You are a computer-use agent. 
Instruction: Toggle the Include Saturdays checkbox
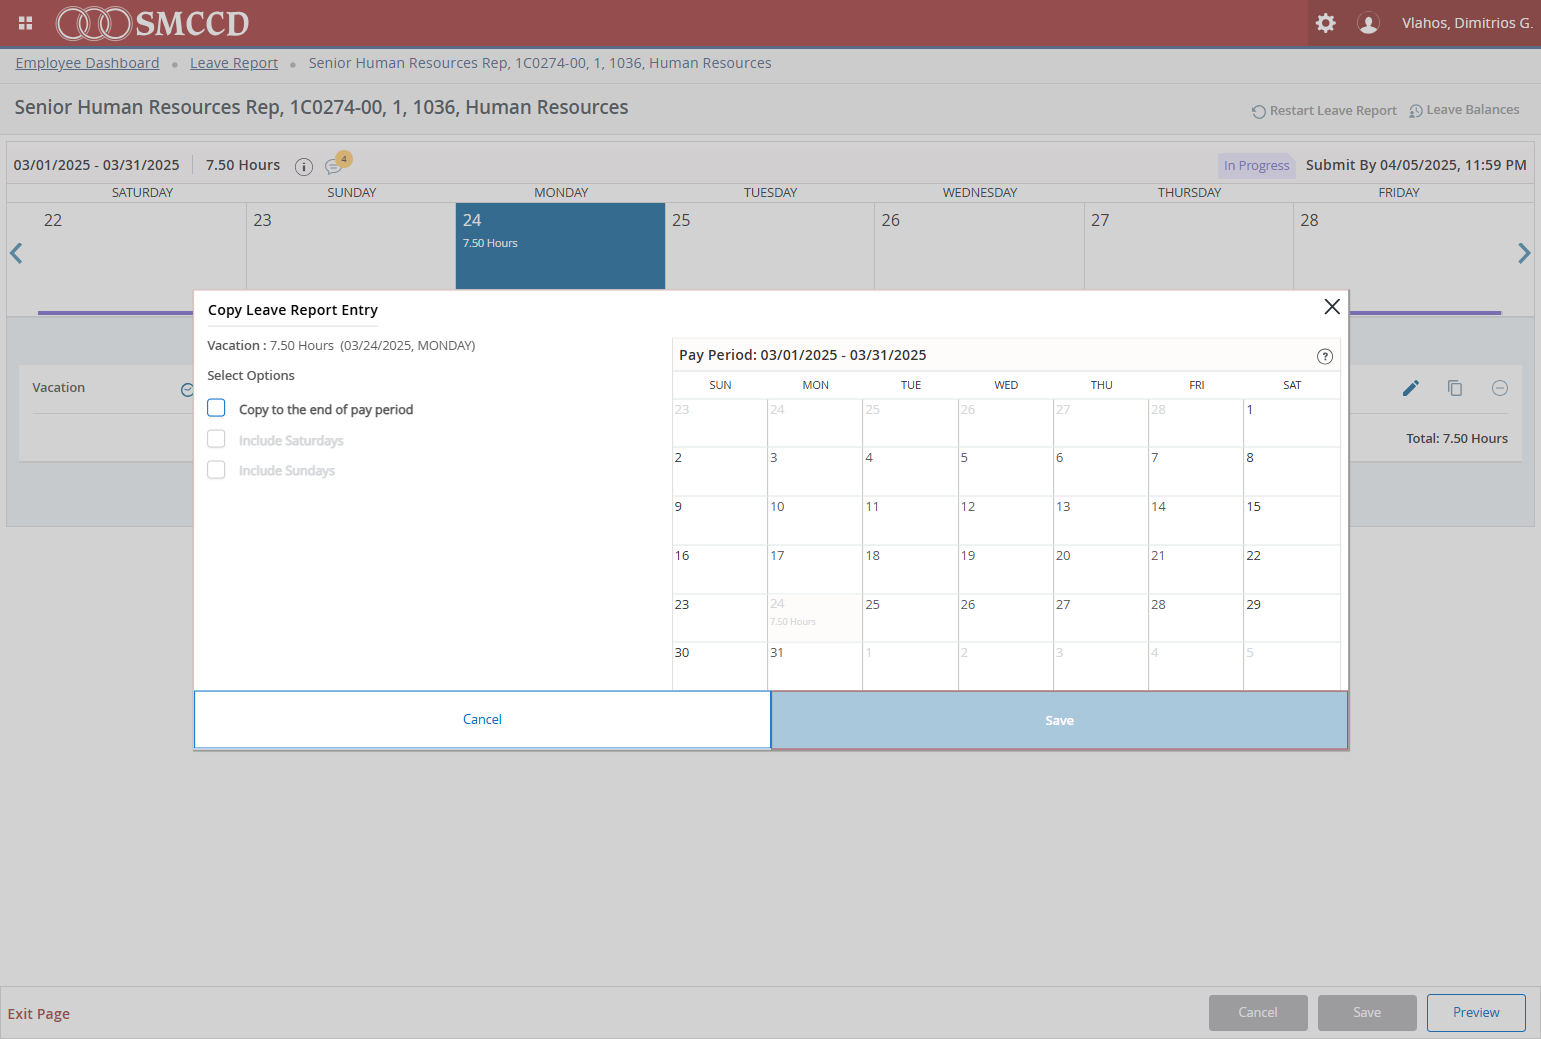[216, 439]
